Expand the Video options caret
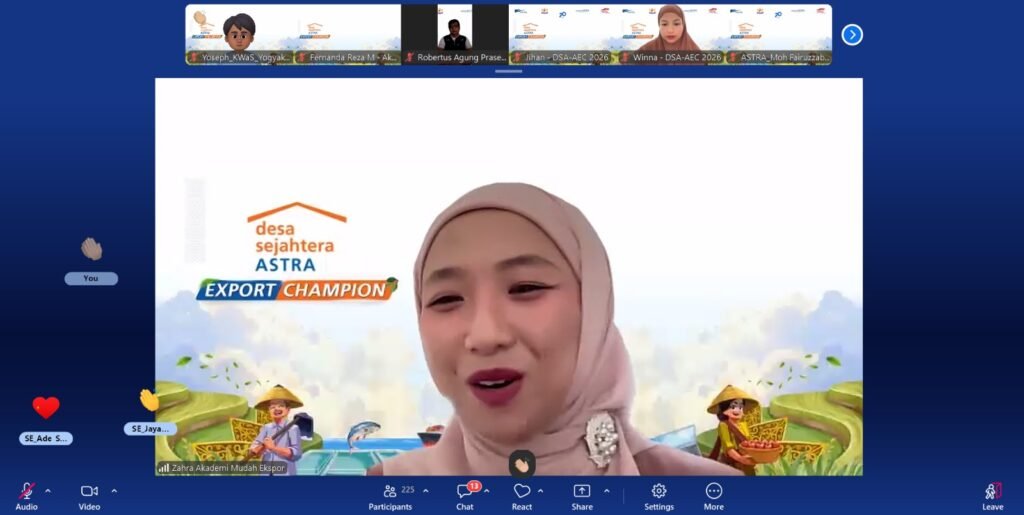 point(114,491)
